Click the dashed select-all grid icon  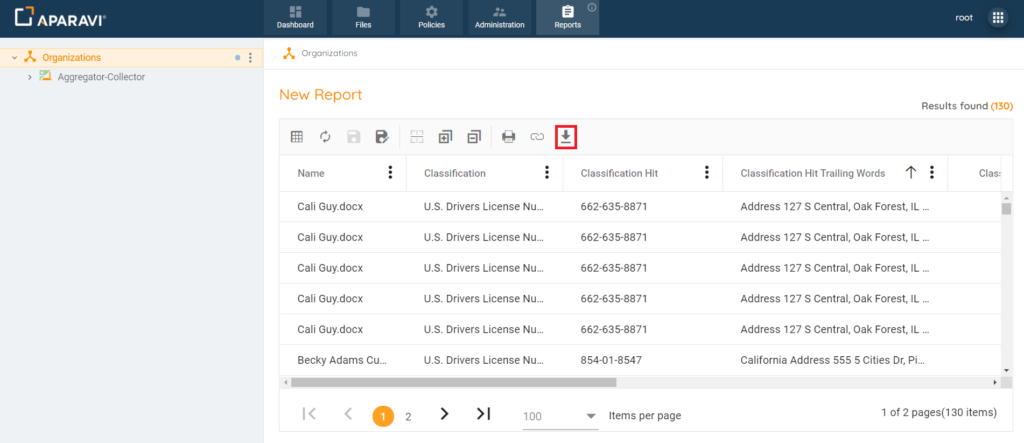[x=417, y=137]
